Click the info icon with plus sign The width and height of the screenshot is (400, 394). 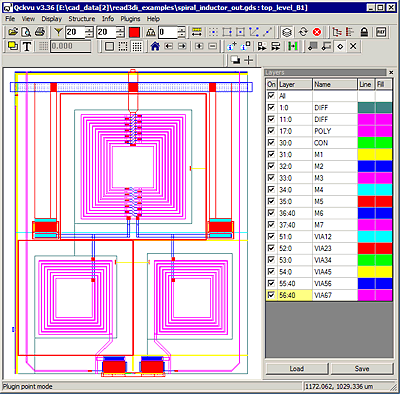click(x=231, y=46)
